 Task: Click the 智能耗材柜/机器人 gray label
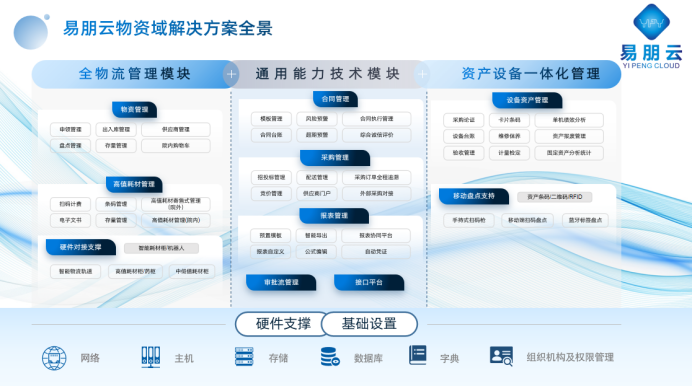coord(162,248)
